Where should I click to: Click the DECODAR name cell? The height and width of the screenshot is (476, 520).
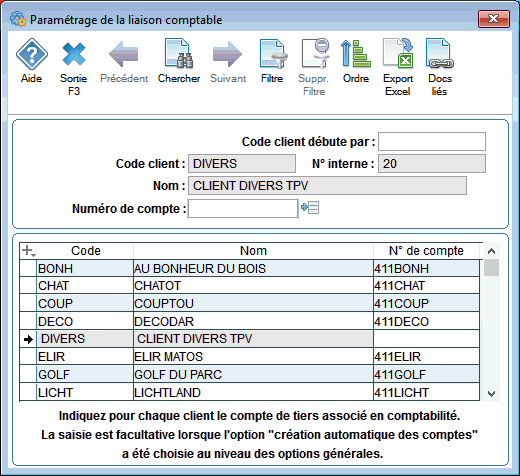[x=253, y=321]
